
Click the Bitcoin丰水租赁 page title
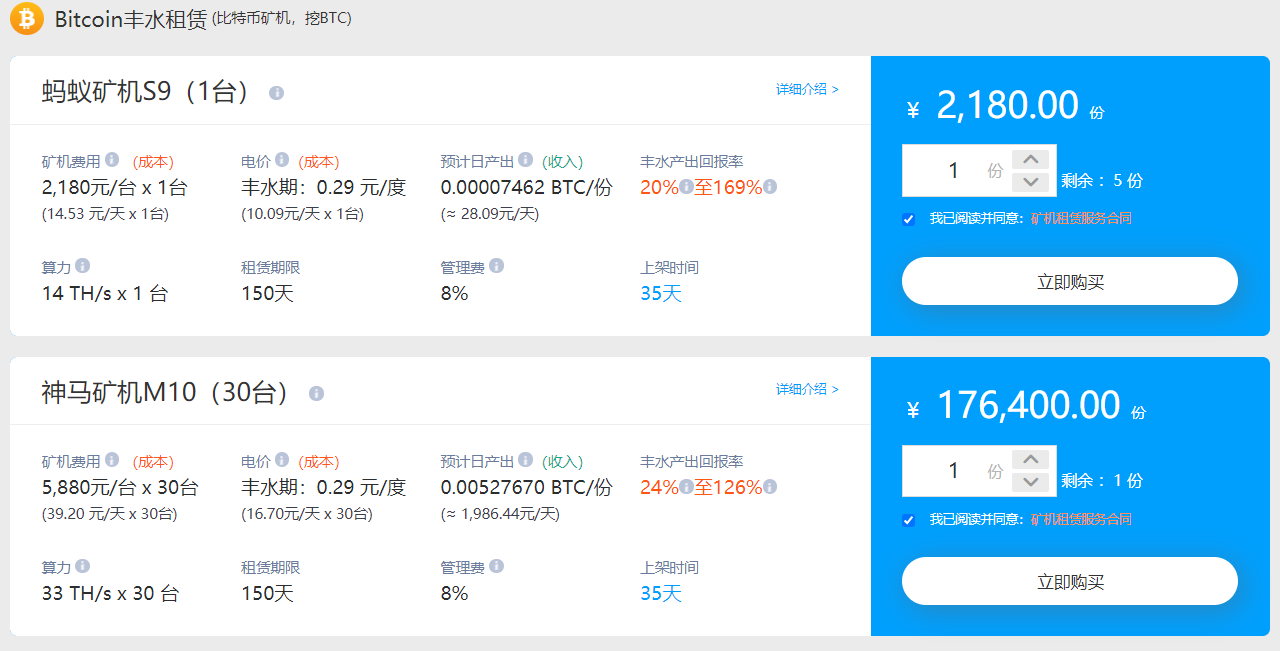click(131, 19)
